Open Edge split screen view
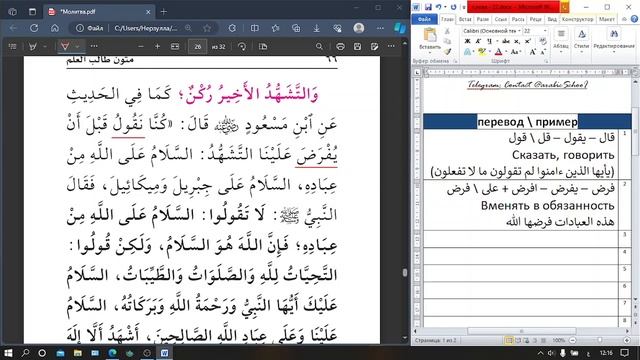640x360 pixels. click(x=255, y=28)
